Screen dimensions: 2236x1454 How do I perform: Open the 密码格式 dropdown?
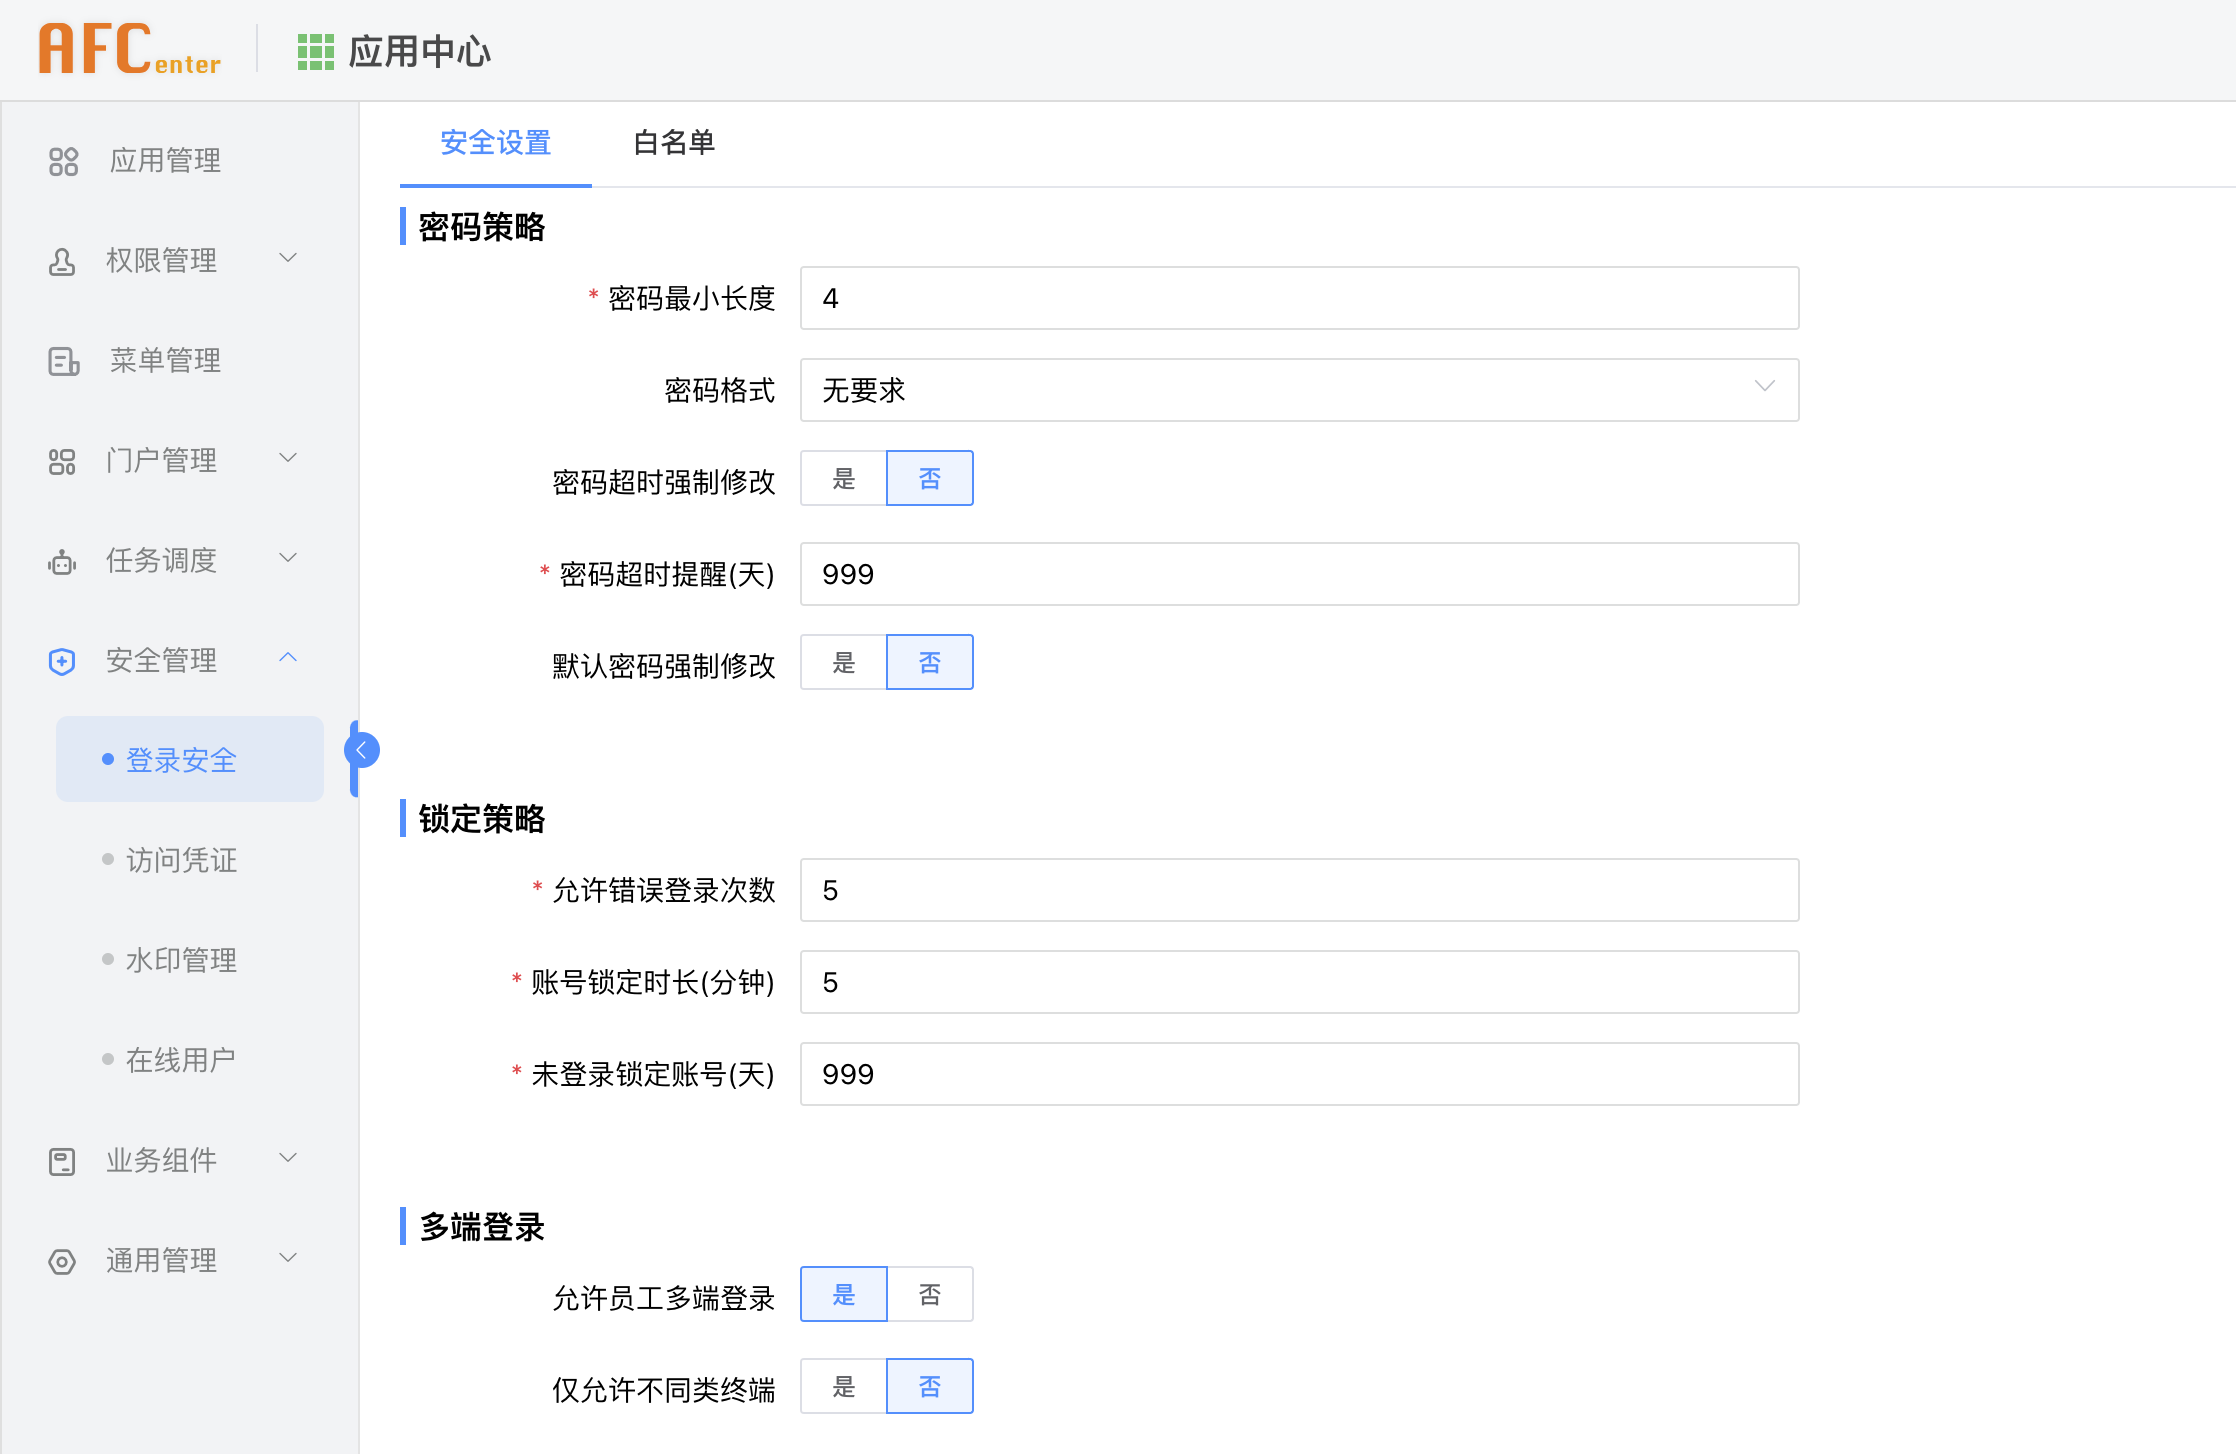[1298, 390]
